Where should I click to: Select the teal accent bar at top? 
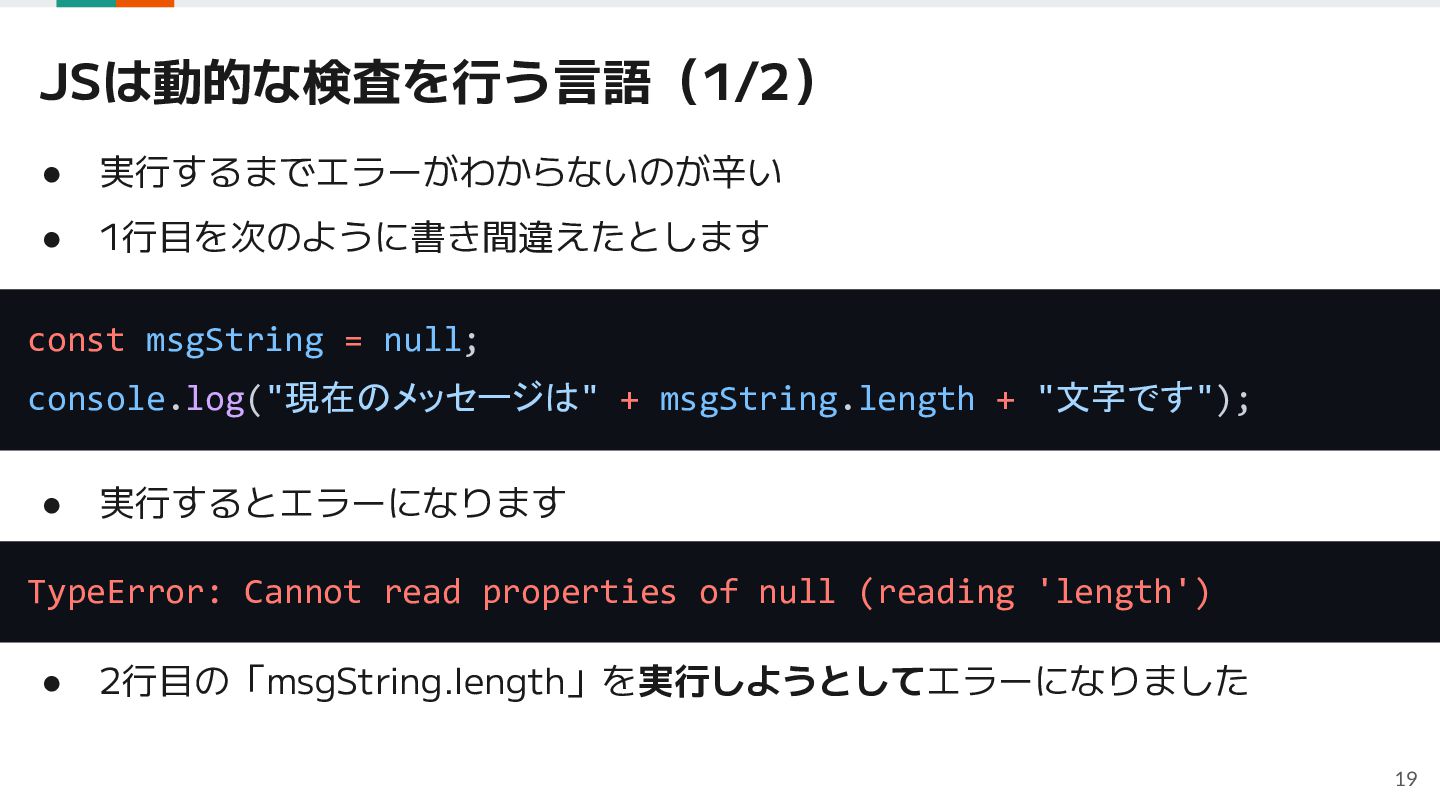(x=86, y=3)
